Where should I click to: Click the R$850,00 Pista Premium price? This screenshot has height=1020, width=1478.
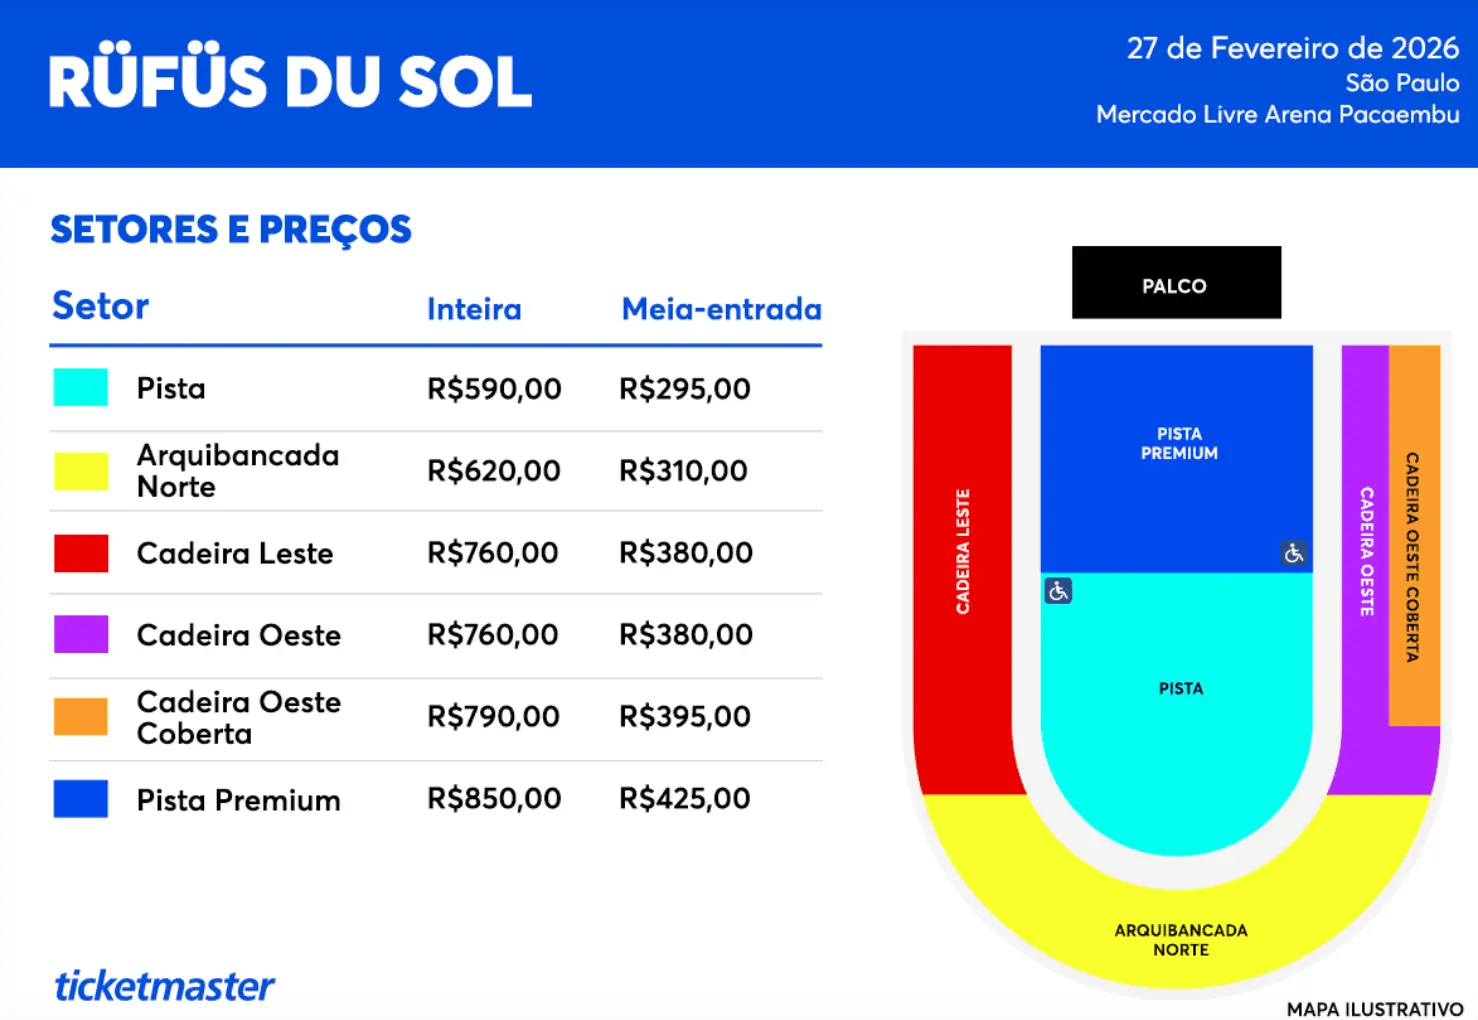click(494, 798)
